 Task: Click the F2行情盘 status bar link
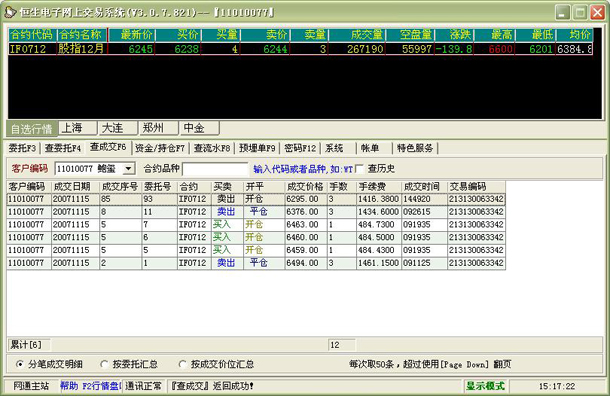pyautogui.click(x=102, y=386)
